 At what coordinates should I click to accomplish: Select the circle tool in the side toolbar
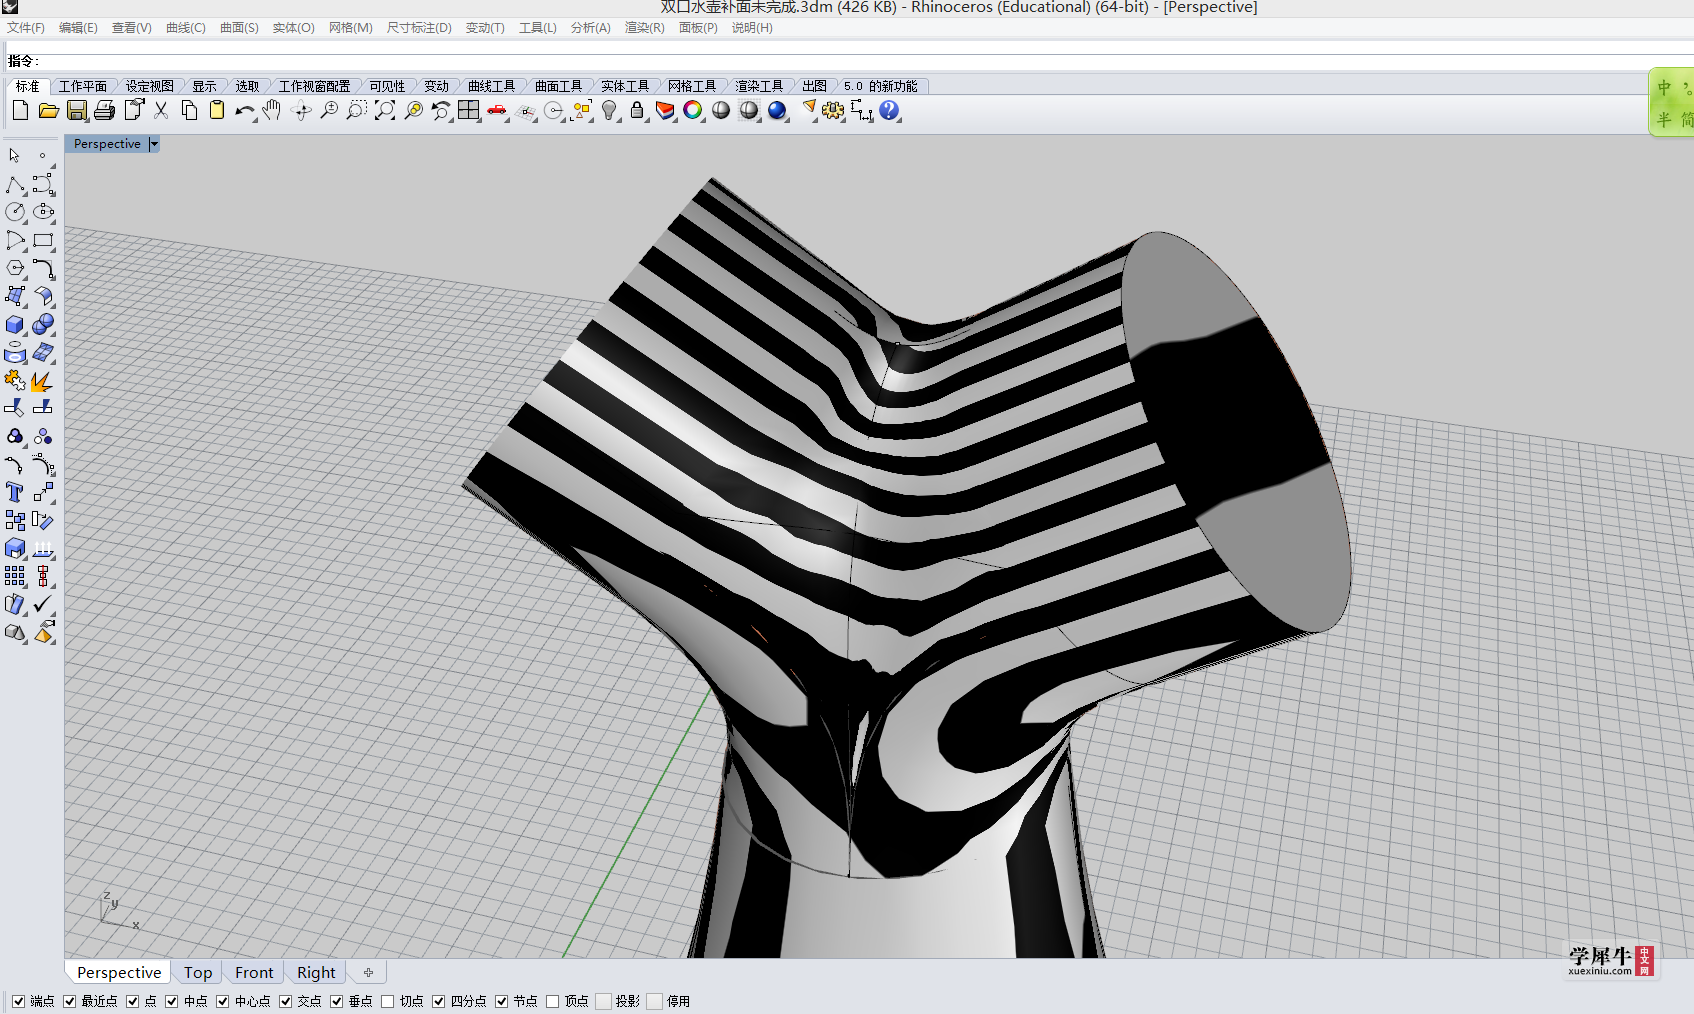[x=15, y=212]
